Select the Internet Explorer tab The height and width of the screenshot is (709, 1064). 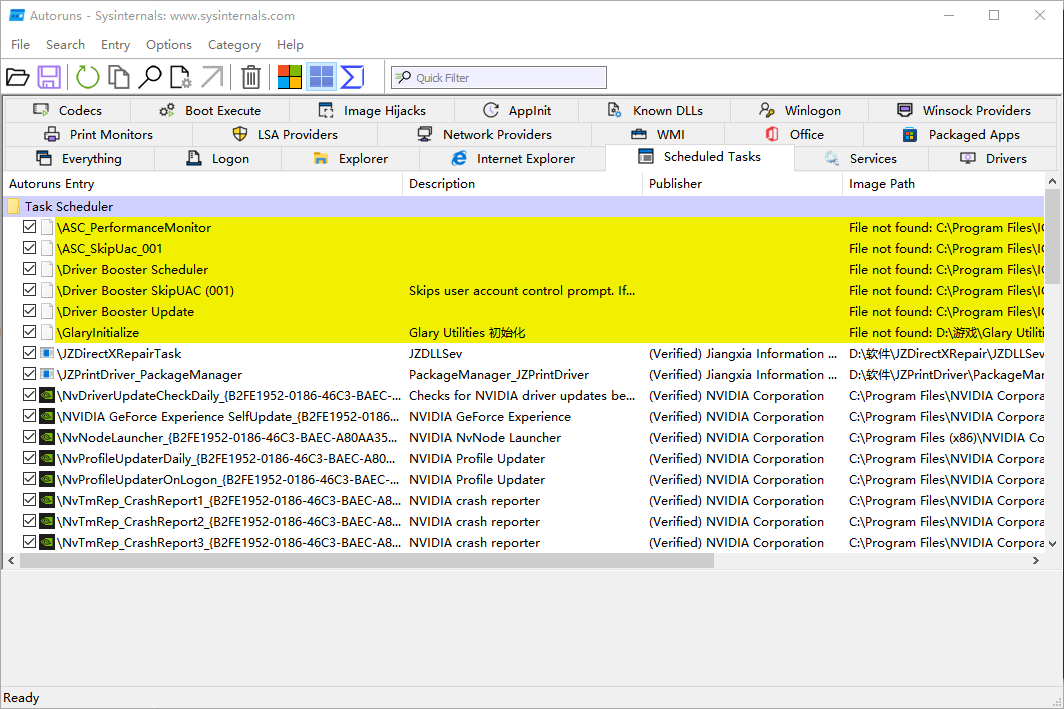pyautogui.click(x=512, y=159)
